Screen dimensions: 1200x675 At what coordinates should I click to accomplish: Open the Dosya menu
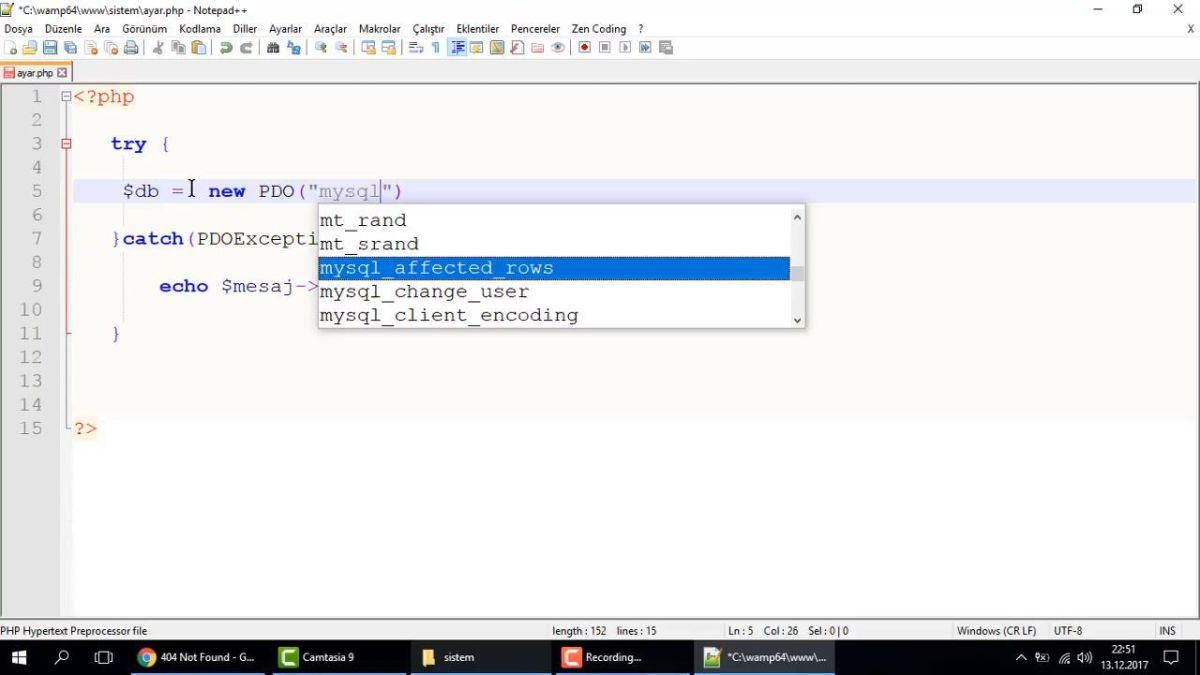[18, 29]
